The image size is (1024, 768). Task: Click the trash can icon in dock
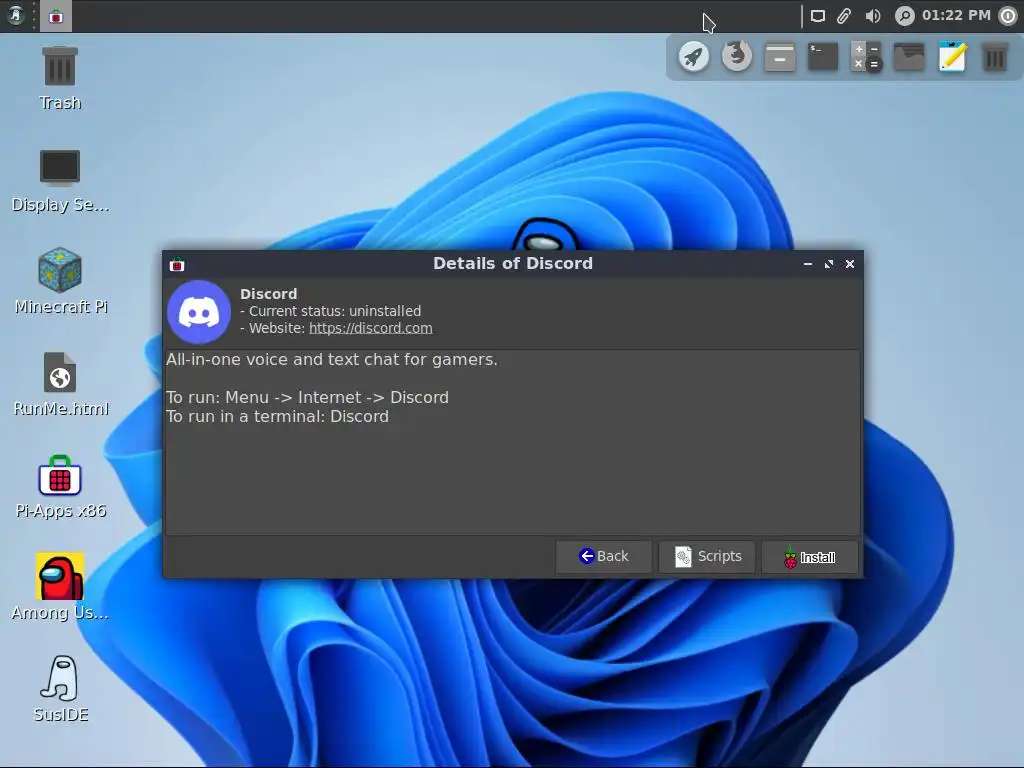pos(995,57)
